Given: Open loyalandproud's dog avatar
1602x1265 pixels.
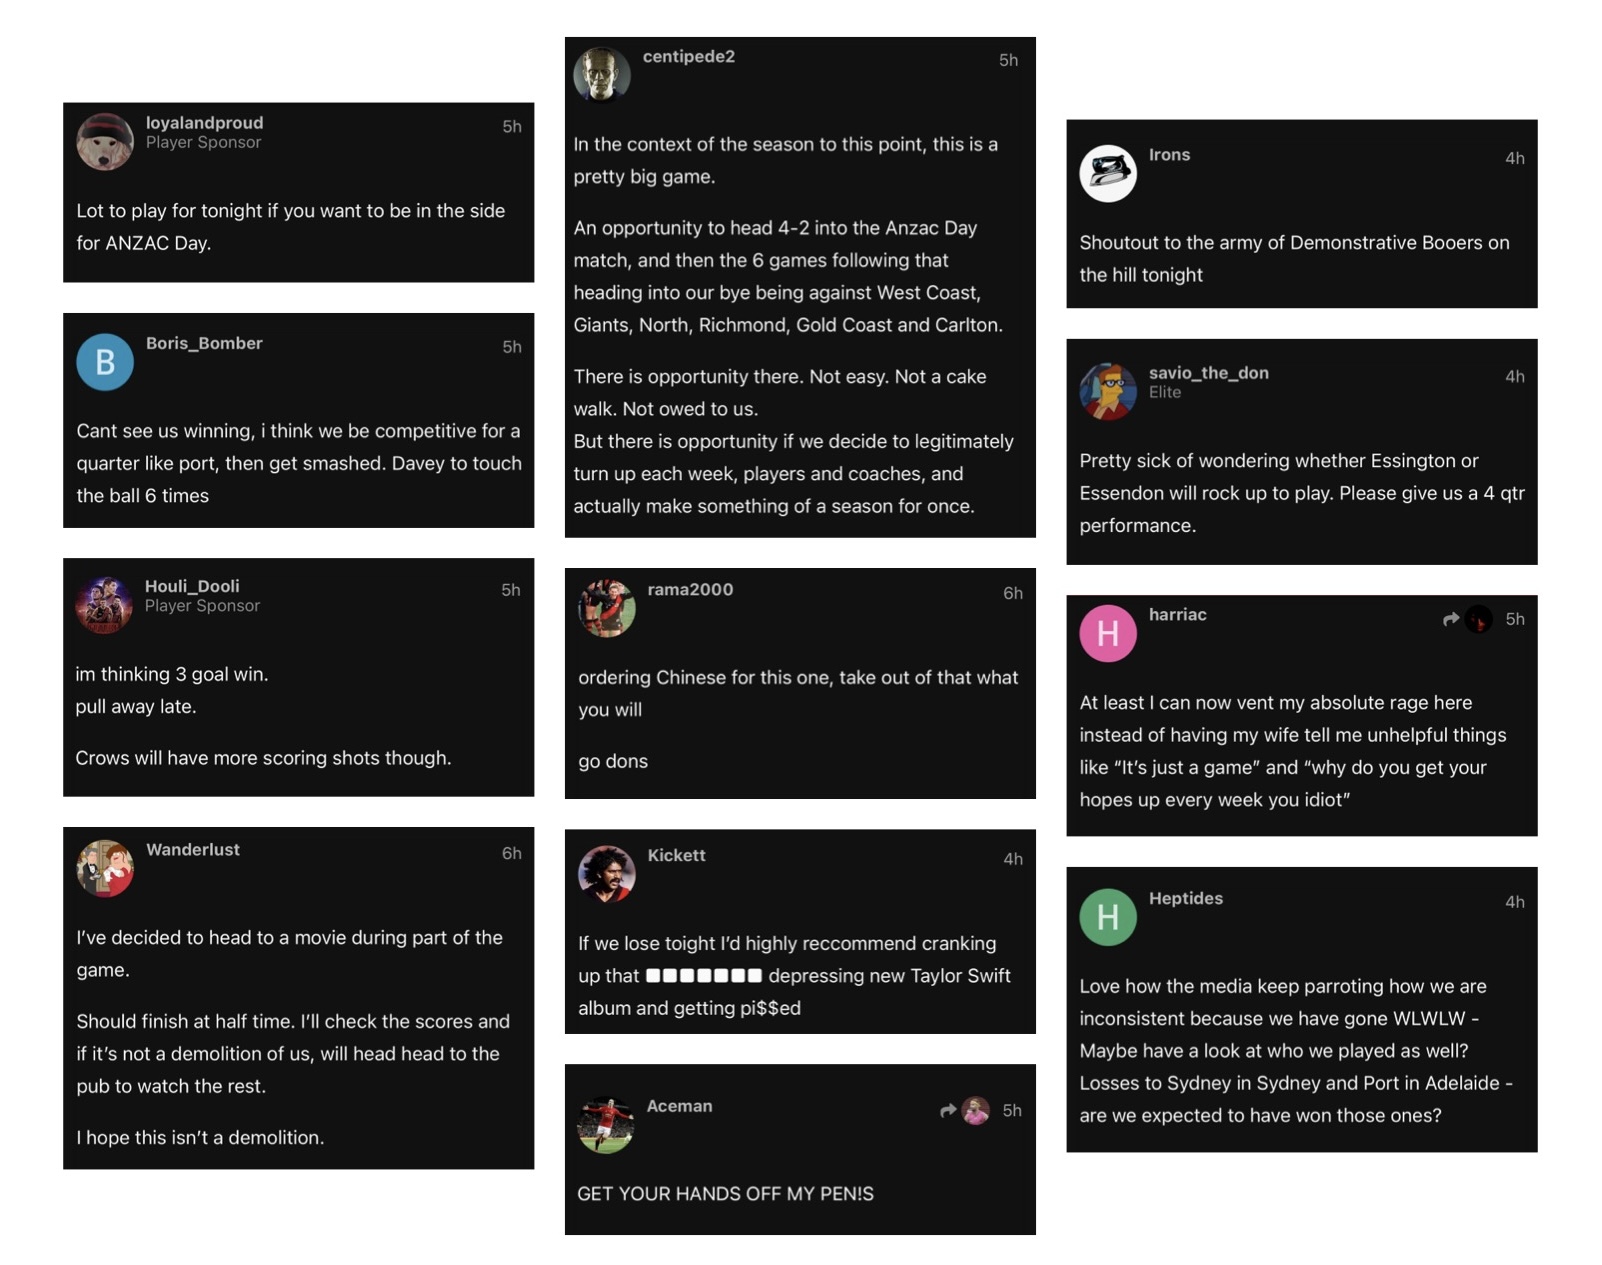Looking at the screenshot, I should point(105,141).
